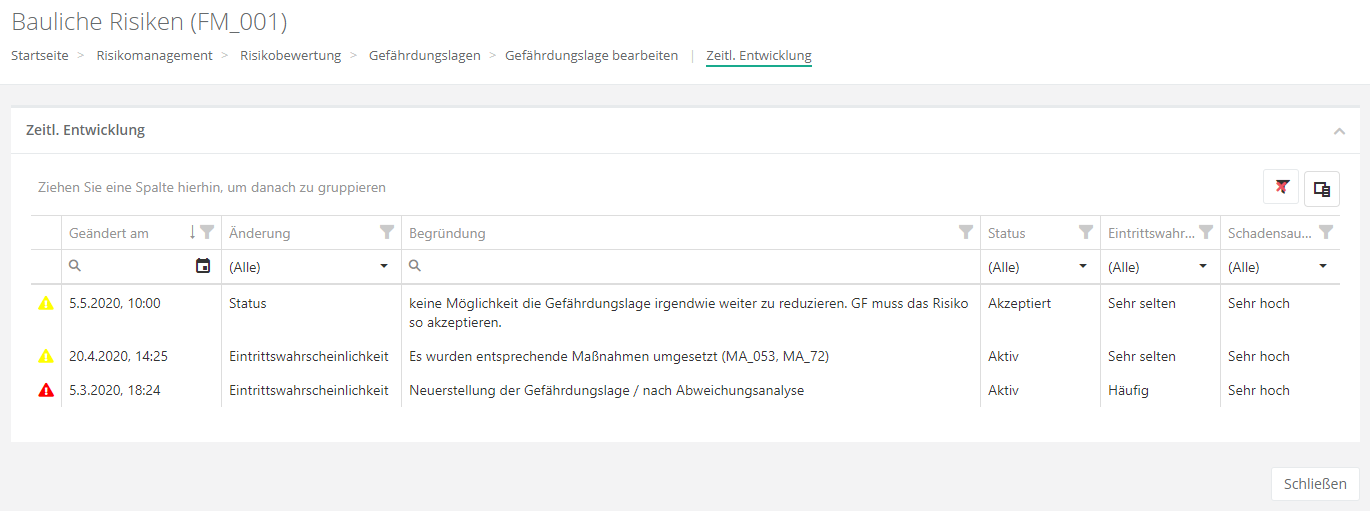The width and height of the screenshot is (1370, 511).
Task: Click filter icon in Schadensausmaß header
Action: tap(1325, 232)
